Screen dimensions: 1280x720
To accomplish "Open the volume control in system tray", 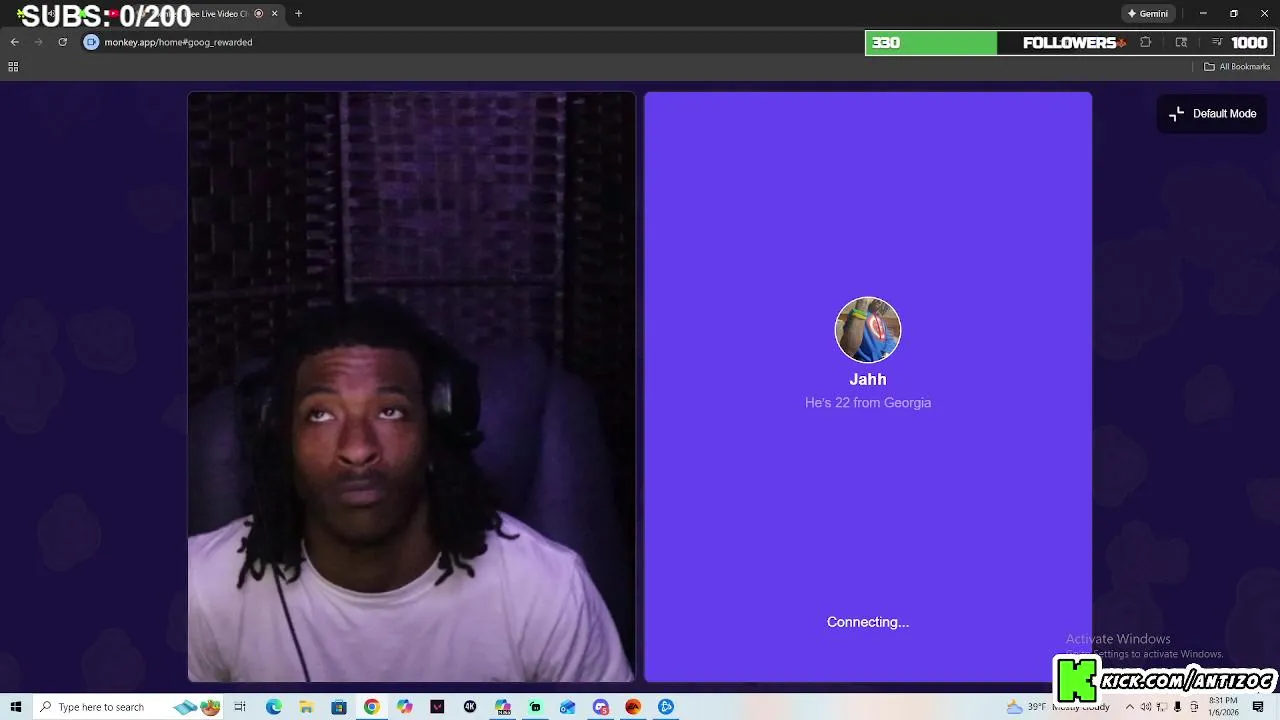I will 1147,707.
